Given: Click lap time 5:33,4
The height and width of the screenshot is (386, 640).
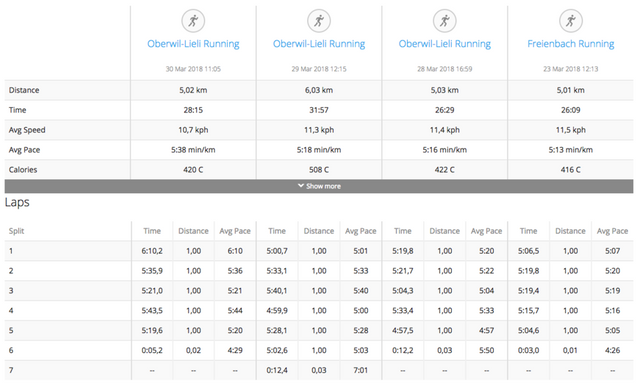Looking at the screenshot, I should click(x=403, y=311).
